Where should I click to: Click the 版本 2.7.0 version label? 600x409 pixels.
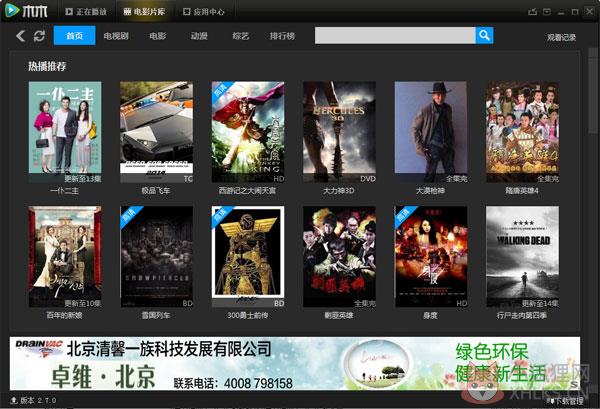[38, 401]
